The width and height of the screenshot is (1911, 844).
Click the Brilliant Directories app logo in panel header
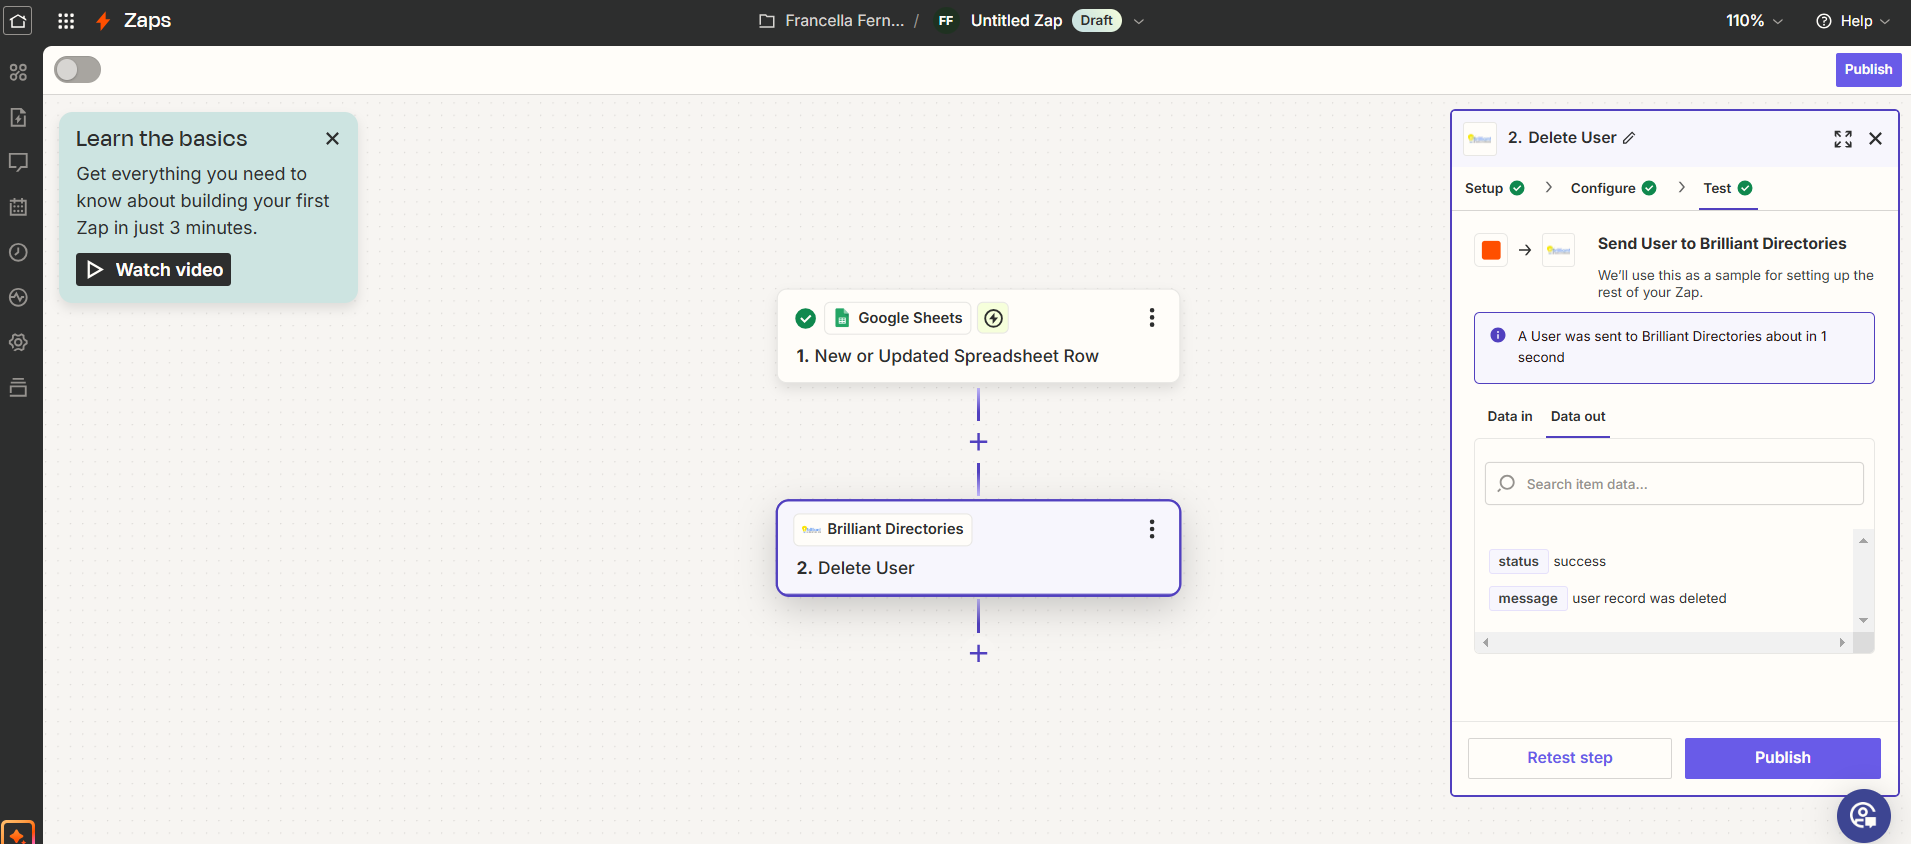pos(1480,139)
